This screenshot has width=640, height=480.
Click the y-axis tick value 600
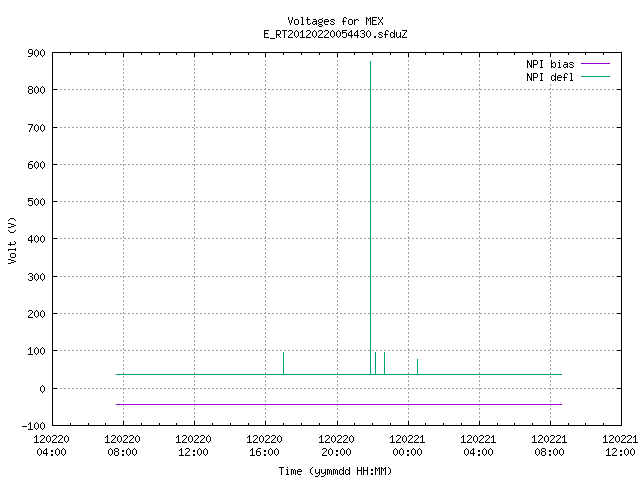pyautogui.click(x=36, y=165)
